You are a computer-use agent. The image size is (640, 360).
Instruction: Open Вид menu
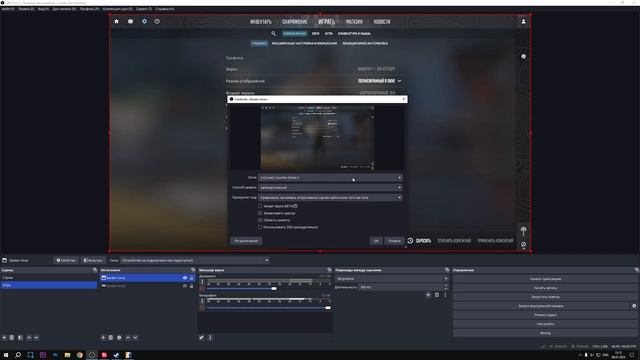pyautogui.click(x=43, y=9)
